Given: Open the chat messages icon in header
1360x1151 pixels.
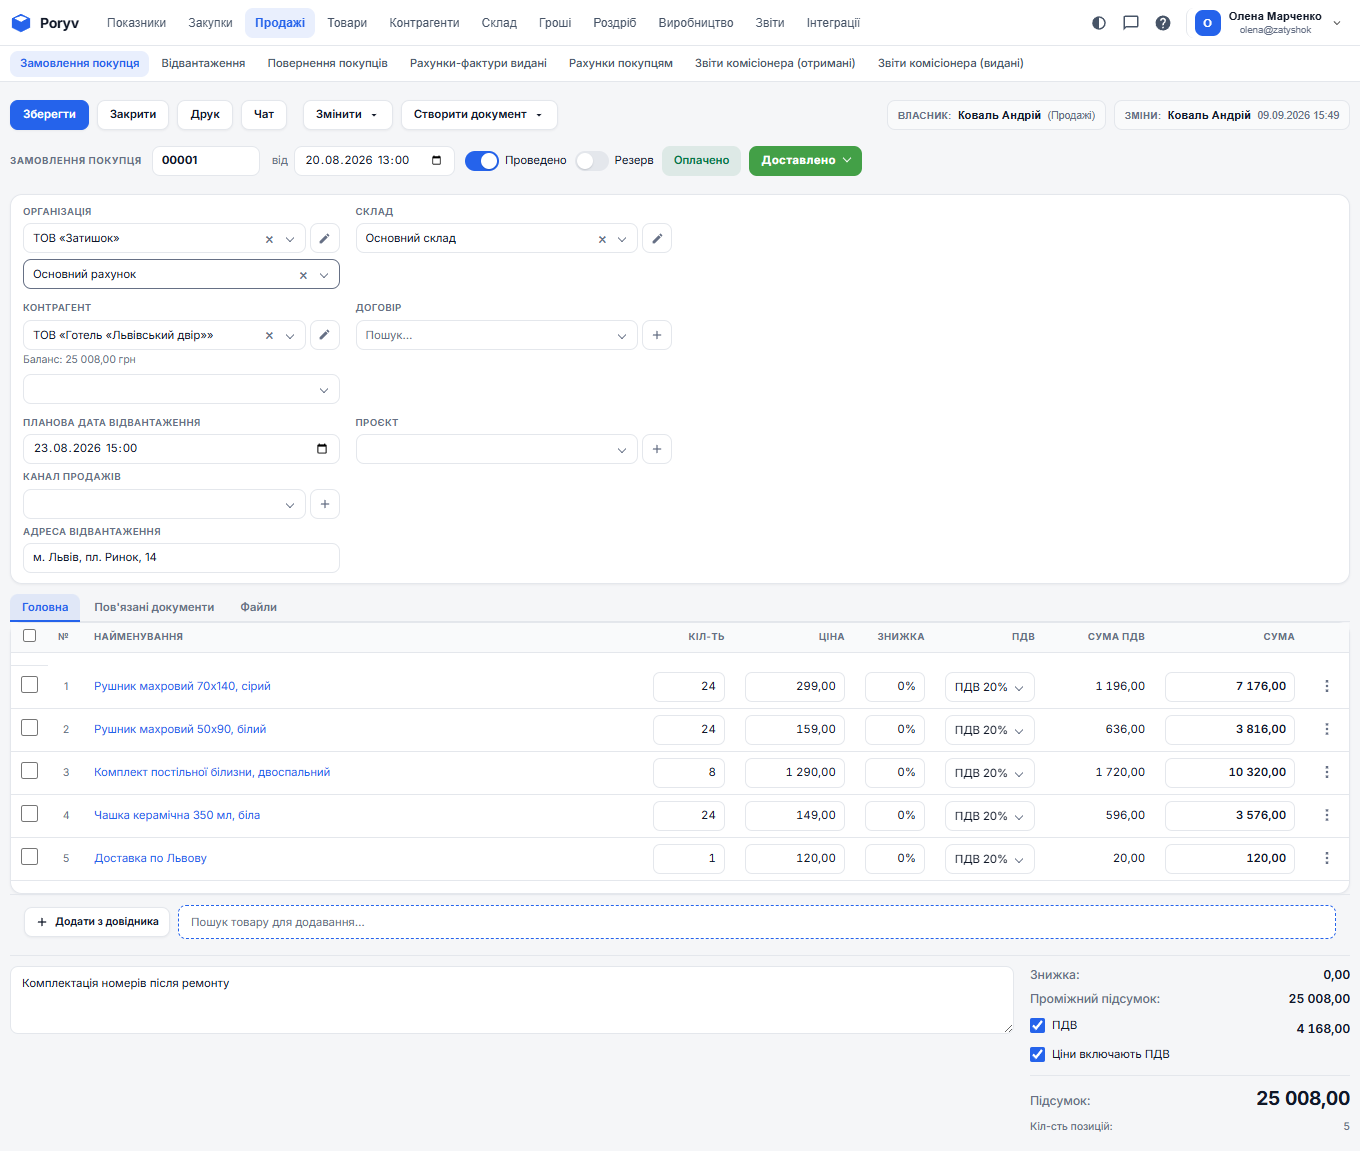Looking at the screenshot, I should [1131, 23].
